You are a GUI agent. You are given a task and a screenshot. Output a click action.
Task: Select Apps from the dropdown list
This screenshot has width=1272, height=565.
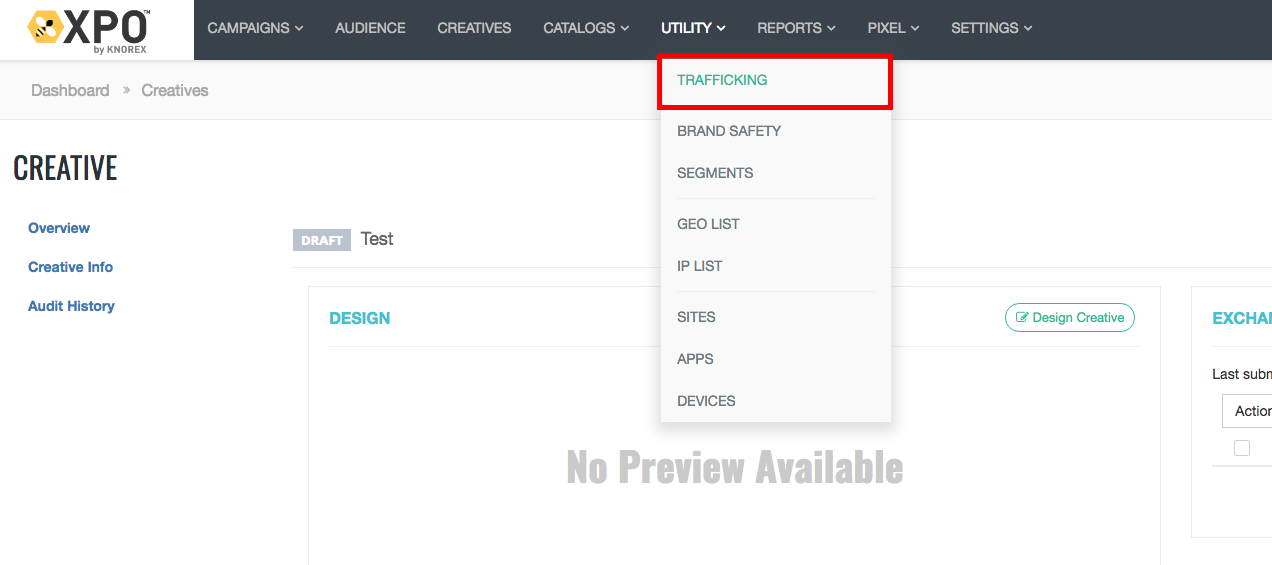click(695, 359)
